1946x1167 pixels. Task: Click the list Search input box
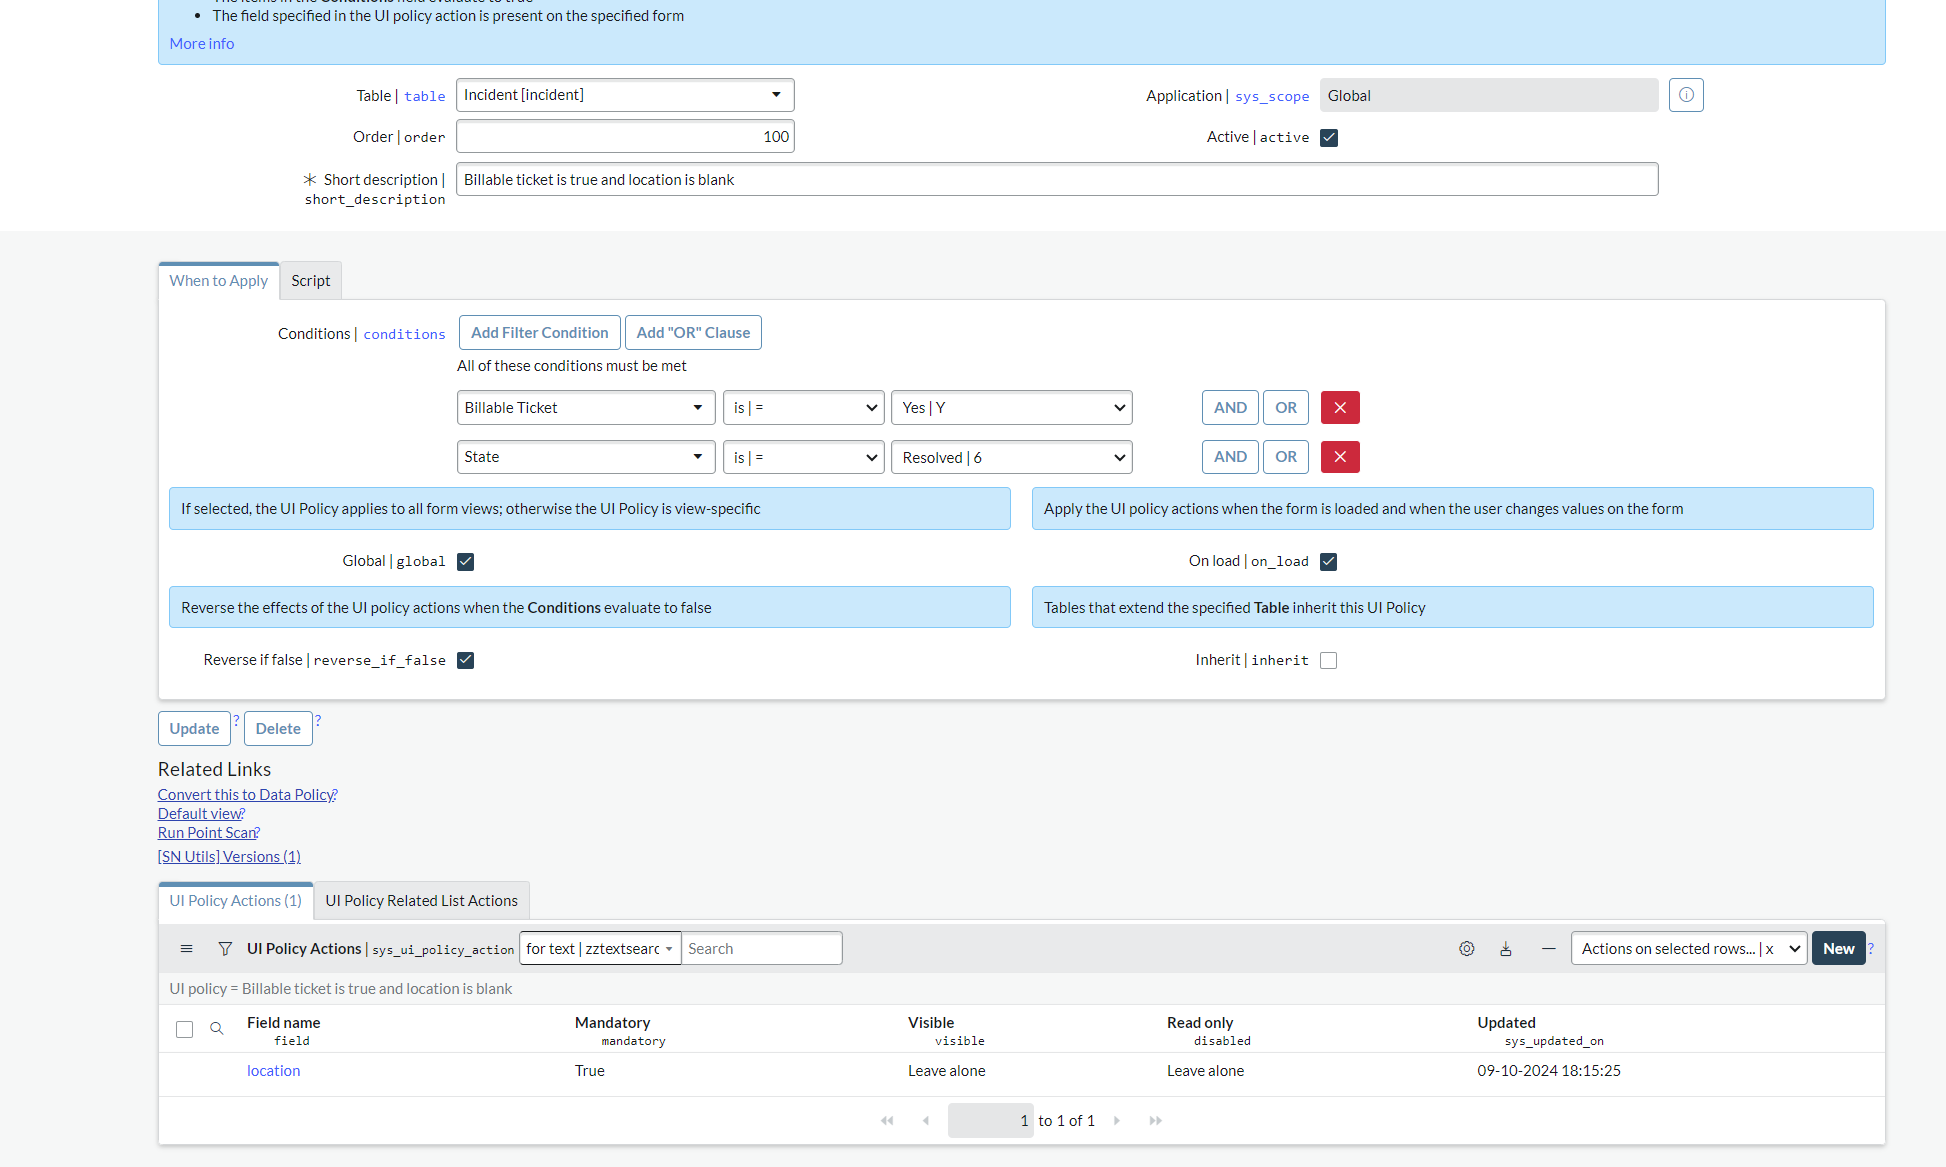[x=762, y=949]
